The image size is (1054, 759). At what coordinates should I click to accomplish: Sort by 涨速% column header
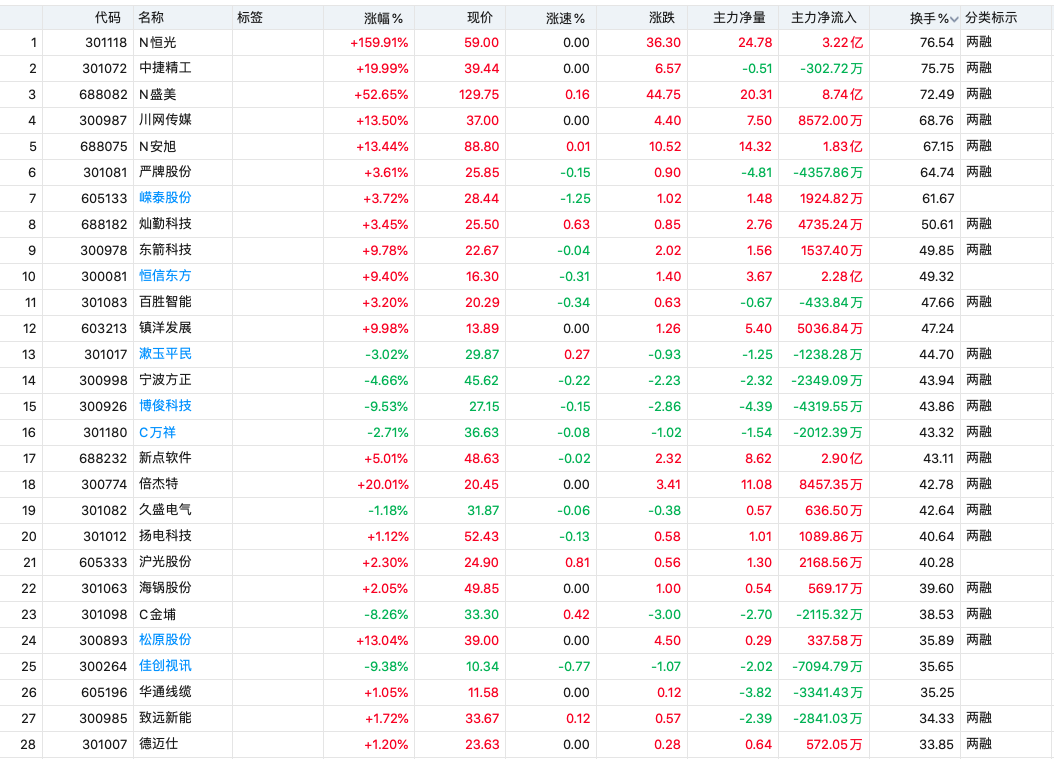point(565,18)
